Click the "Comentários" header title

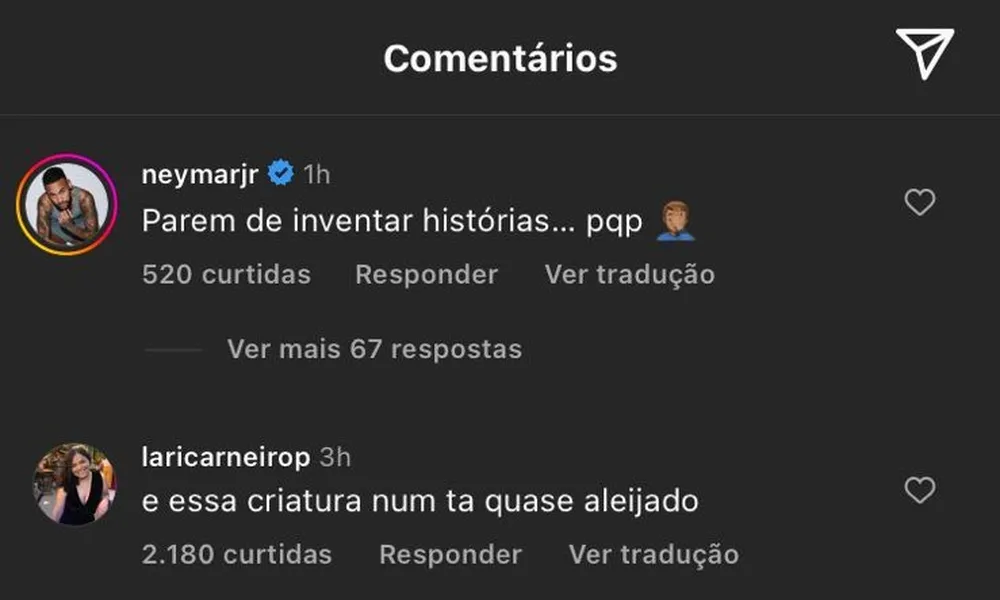[x=500, y=58]
